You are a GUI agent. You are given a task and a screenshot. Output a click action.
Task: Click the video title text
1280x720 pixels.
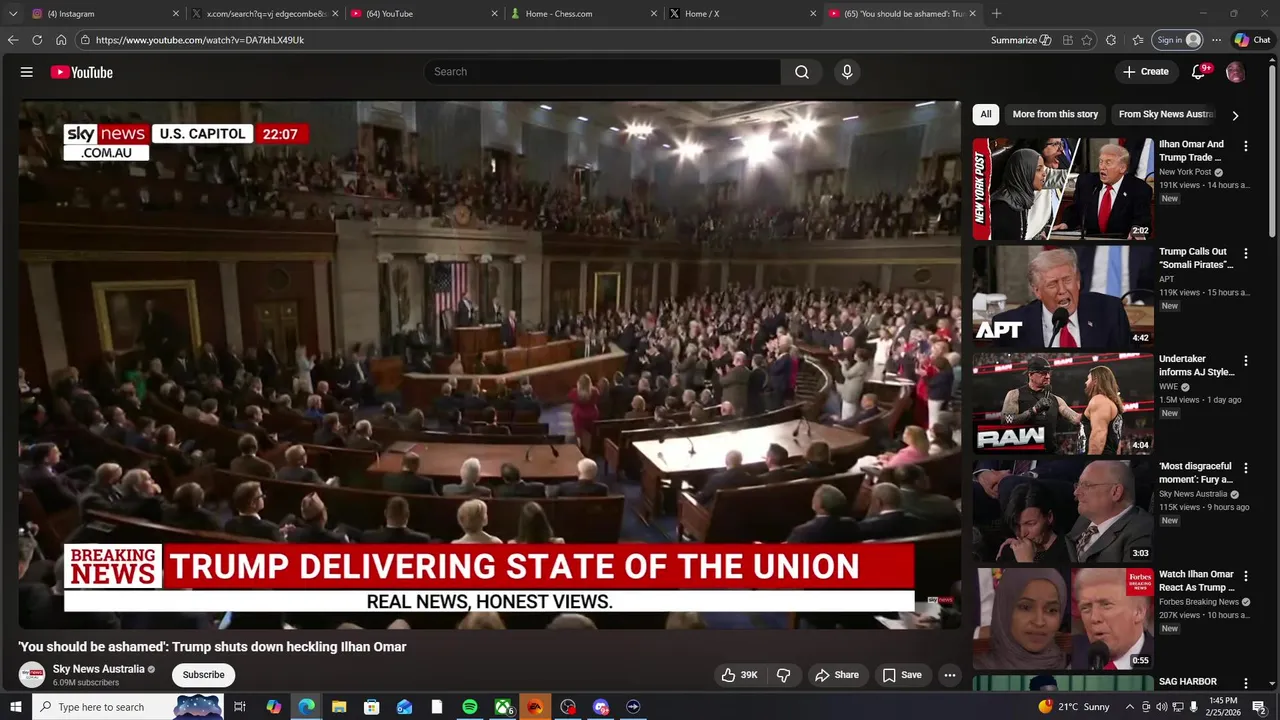pos(212,647)
